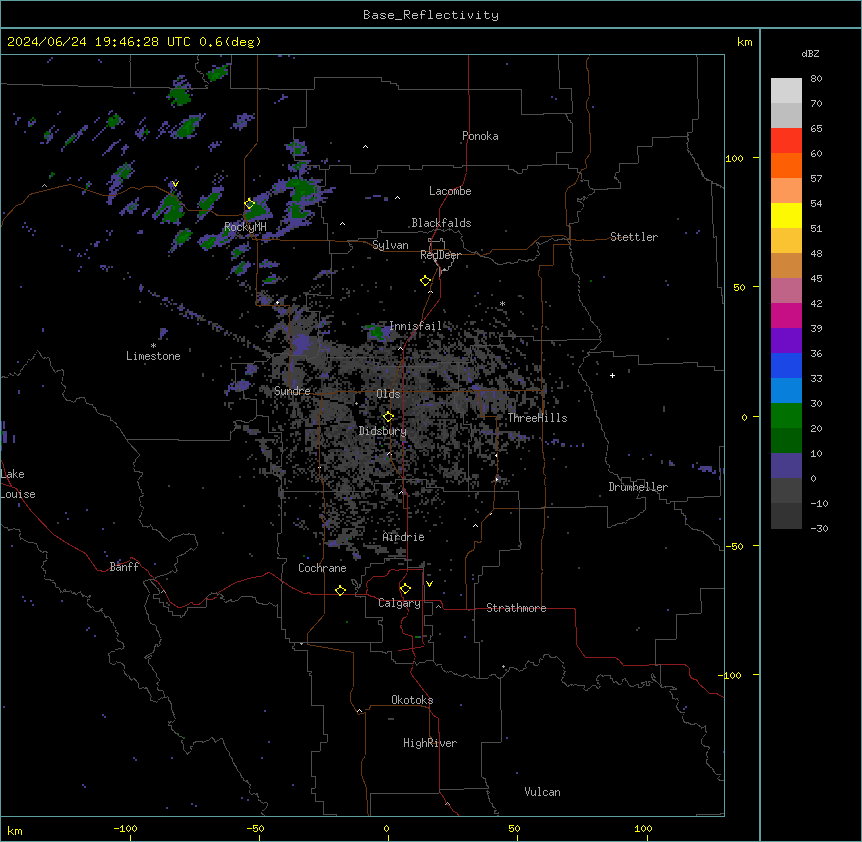Screen dimensions: 862x842
Task: Select the purple swatch between 39 and 36
Action: (786, 340)
